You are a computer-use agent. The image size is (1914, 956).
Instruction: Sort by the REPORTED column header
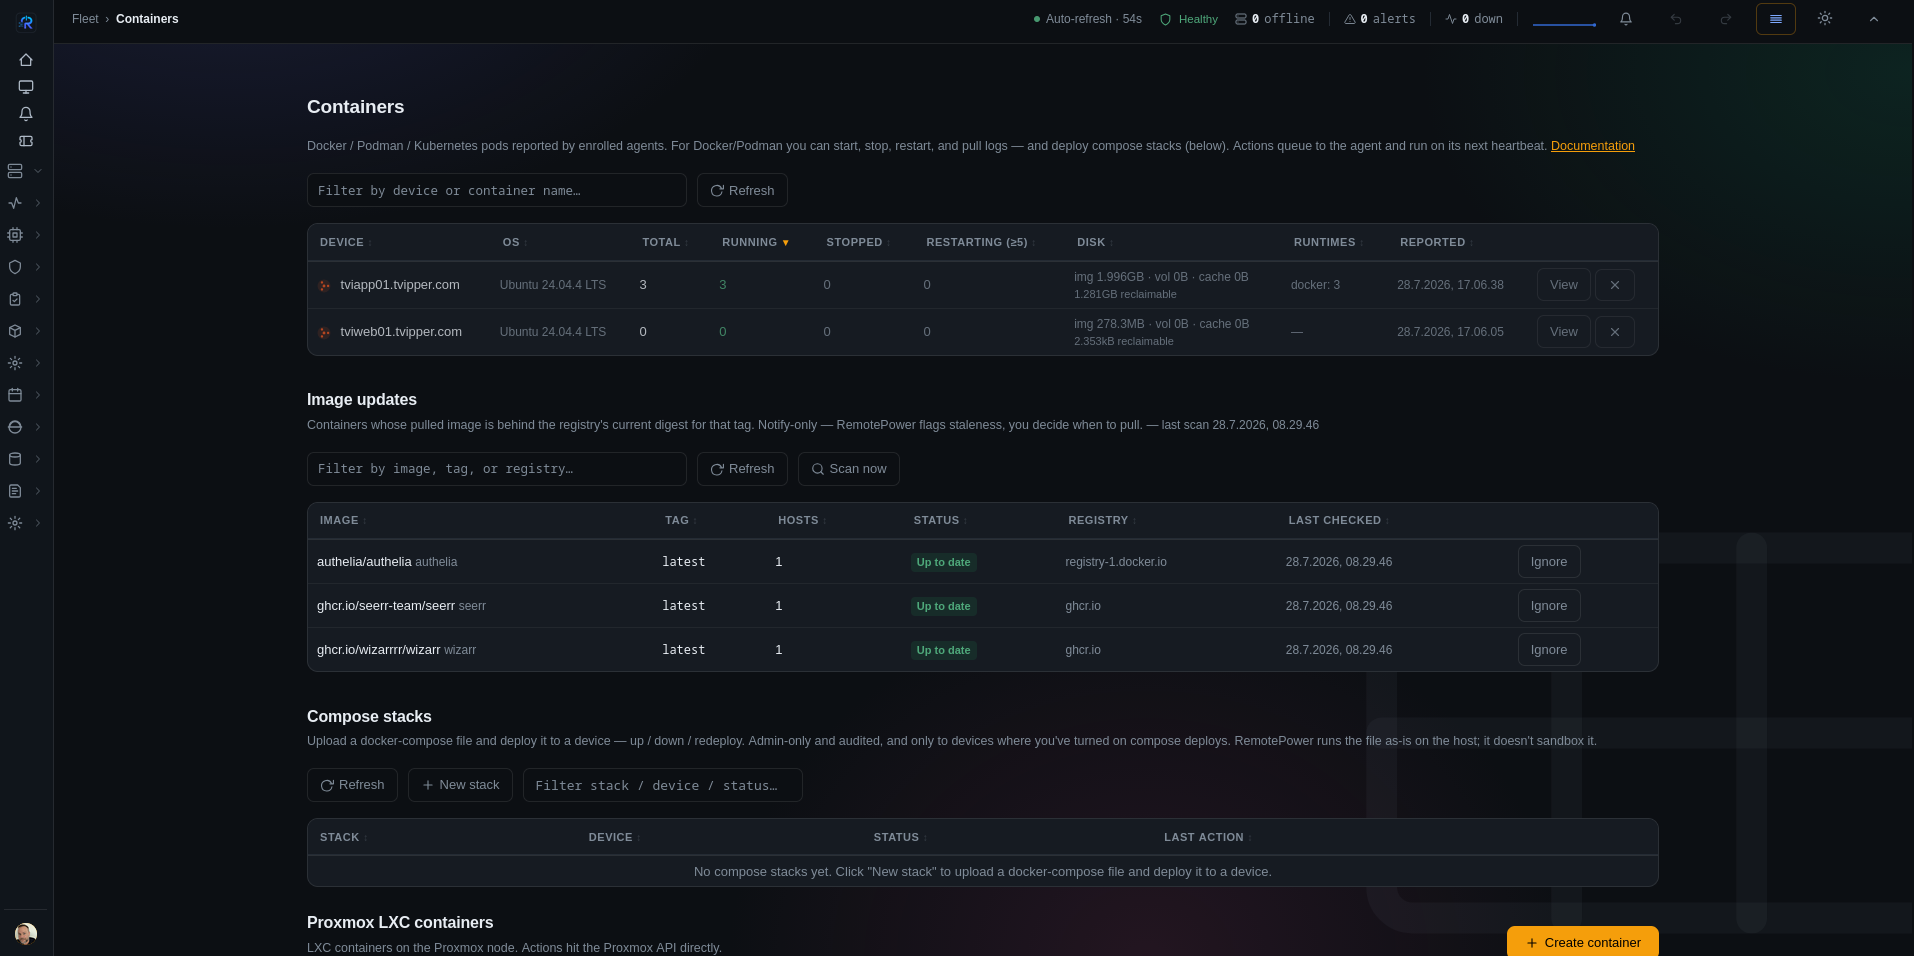(x=1436, y=242)
